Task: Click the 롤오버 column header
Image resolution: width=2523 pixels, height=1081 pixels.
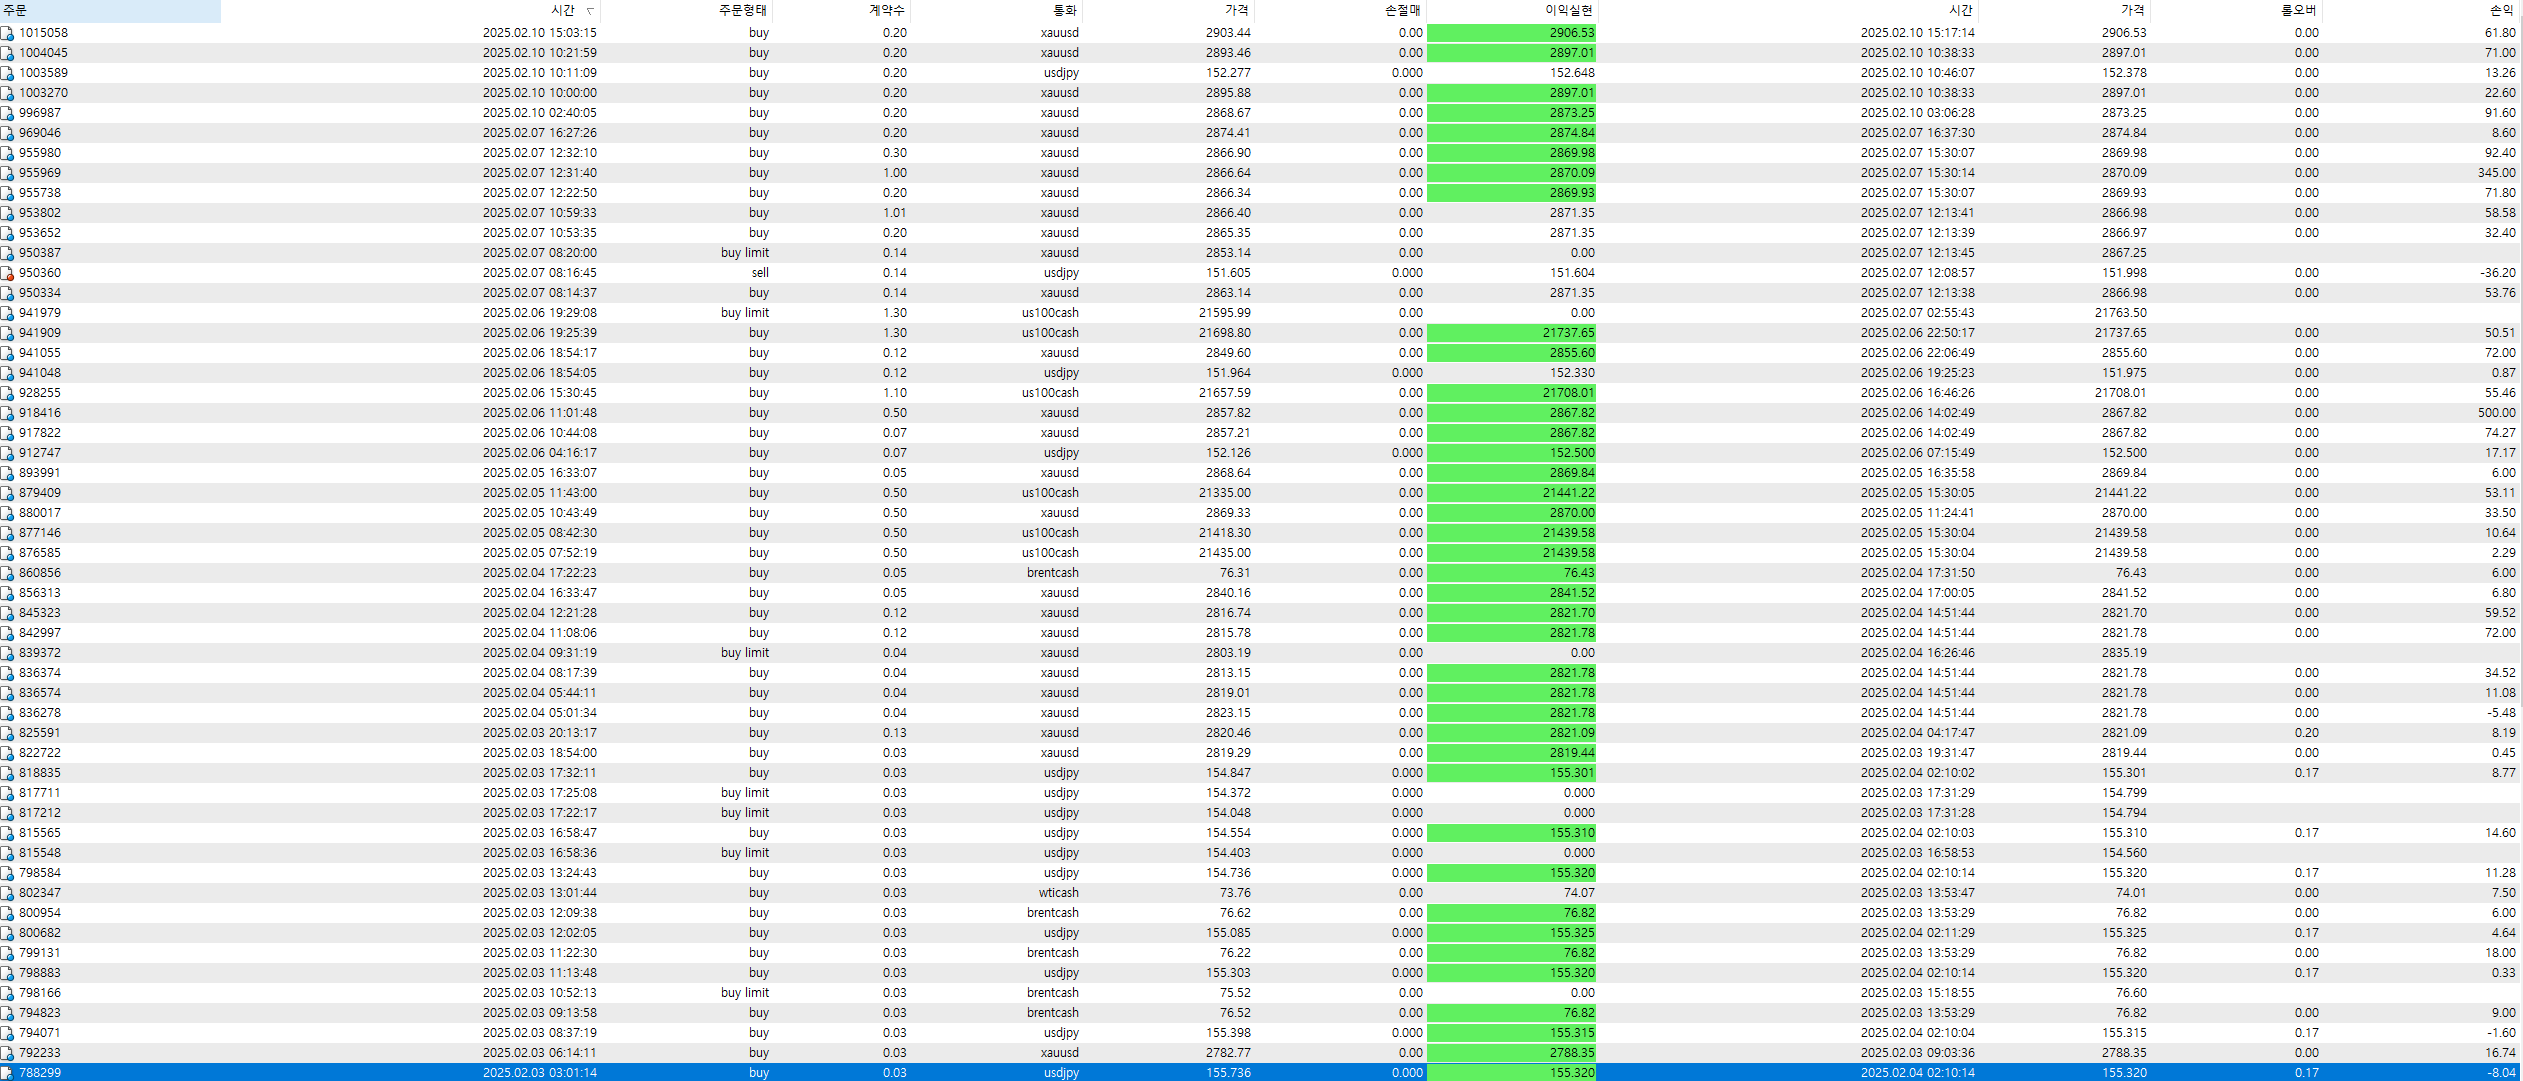Action: pos(2298,11)
